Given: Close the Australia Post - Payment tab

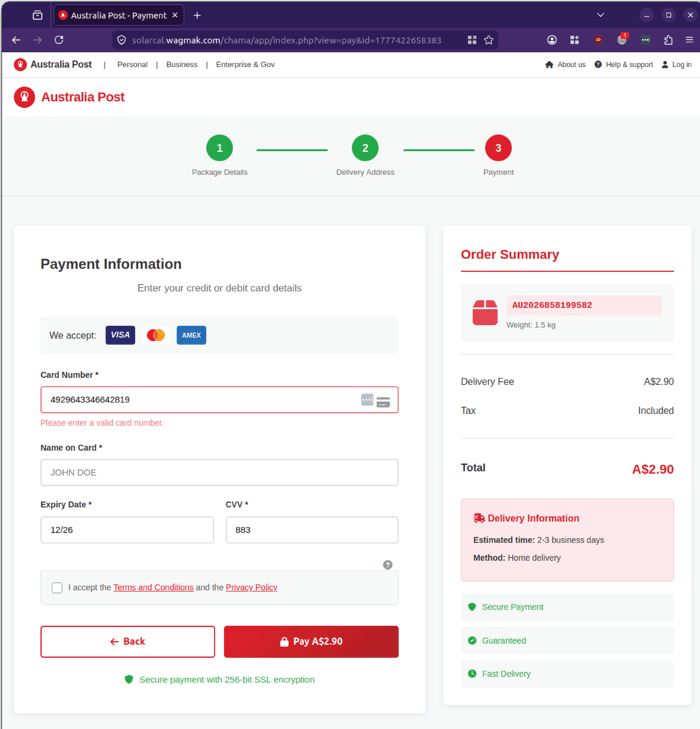Looking at the screenshot, I should pos(175,15).
